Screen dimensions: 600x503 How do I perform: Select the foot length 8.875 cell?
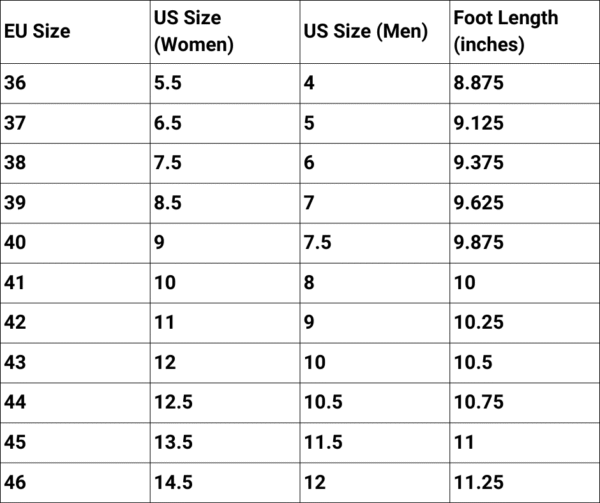pos(478,83)
